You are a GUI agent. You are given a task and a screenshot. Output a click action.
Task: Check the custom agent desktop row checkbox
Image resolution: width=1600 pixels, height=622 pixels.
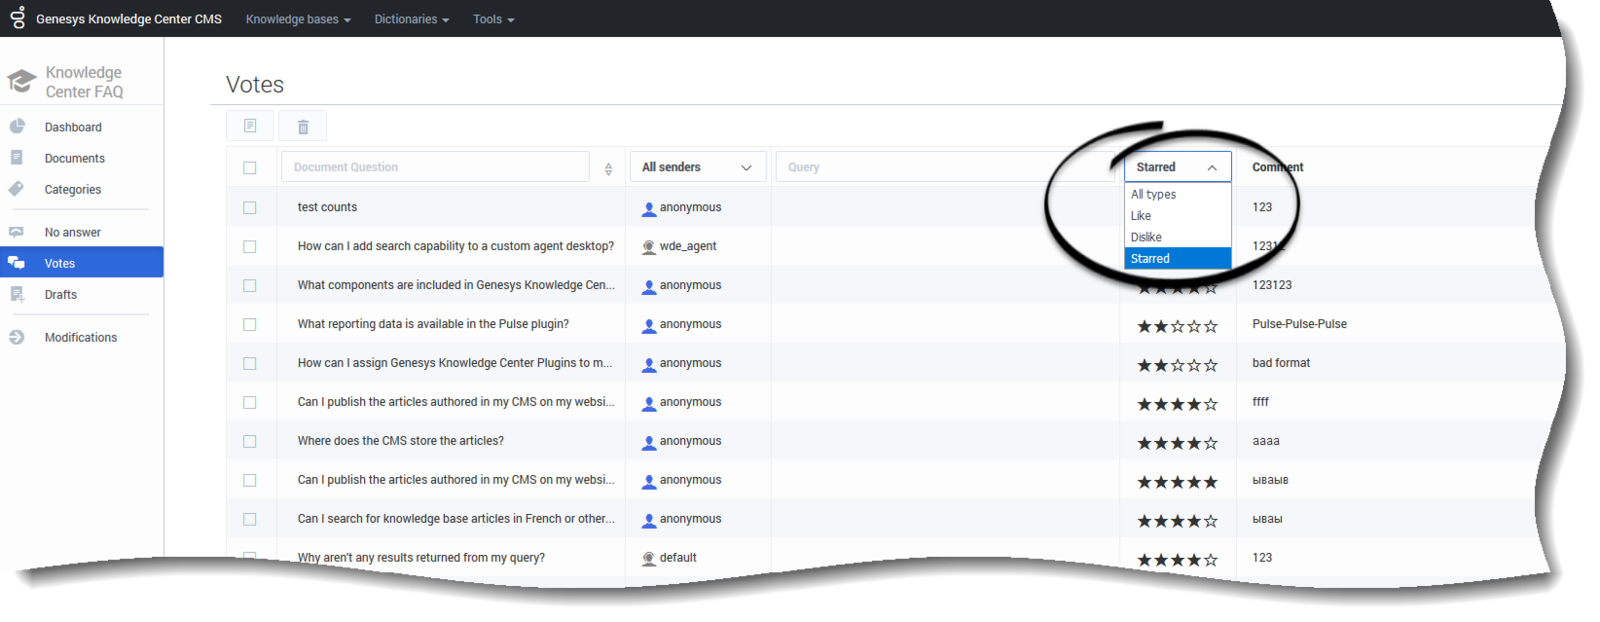click(x=250, y=247)
